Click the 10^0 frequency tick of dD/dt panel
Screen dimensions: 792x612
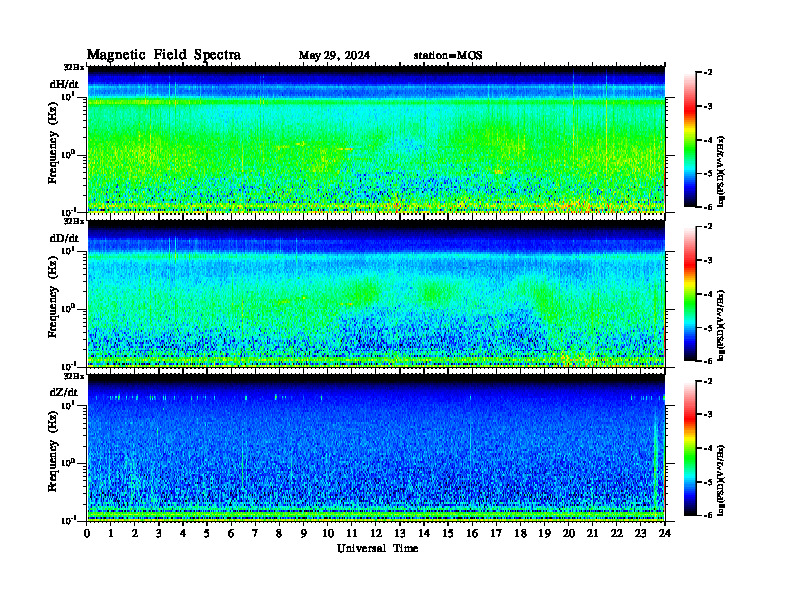(68, 308)
